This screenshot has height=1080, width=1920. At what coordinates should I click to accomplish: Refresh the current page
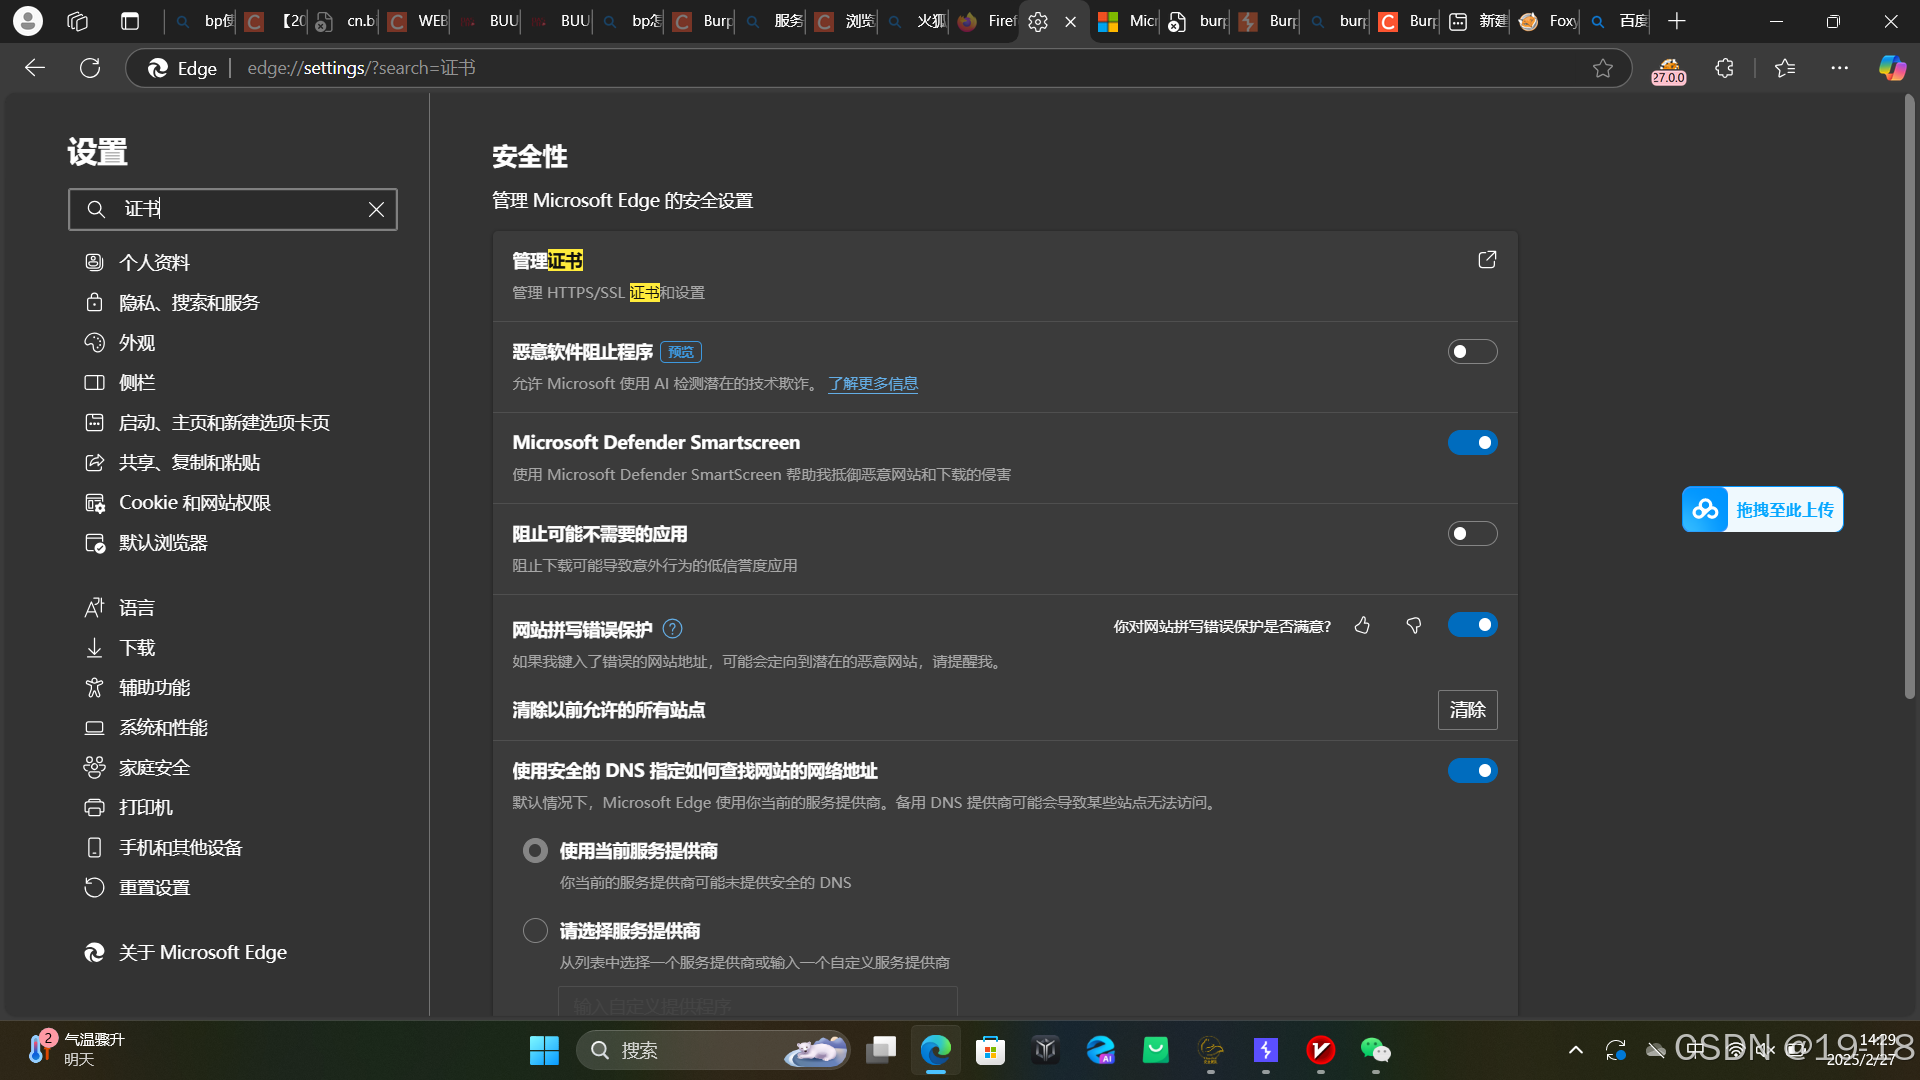click(90, 68)
